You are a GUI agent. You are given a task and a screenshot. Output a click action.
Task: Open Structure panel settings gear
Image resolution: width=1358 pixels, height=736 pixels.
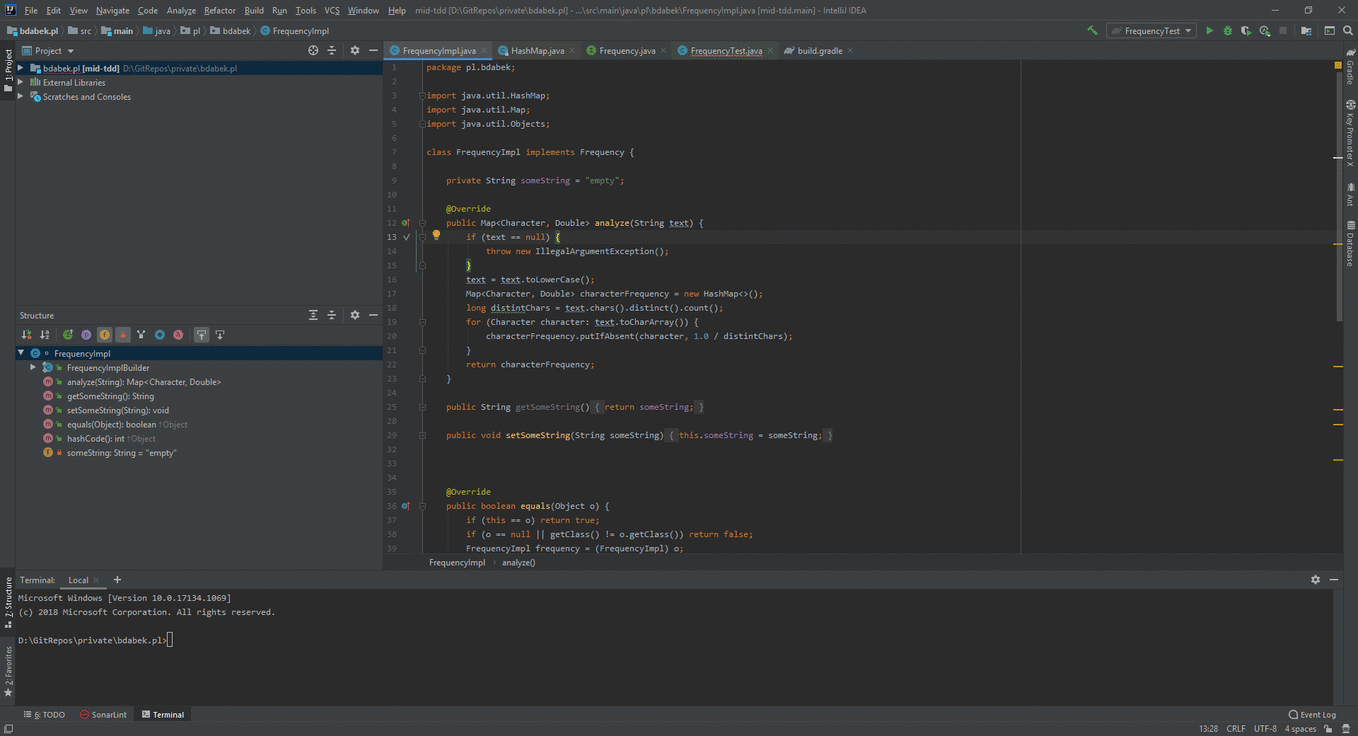[354, 315]
